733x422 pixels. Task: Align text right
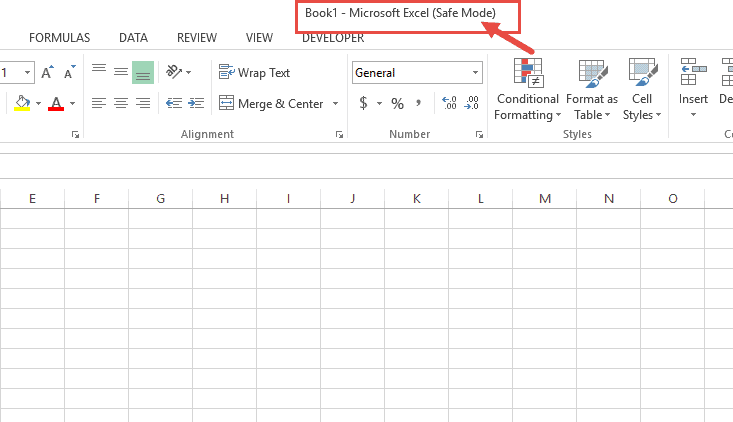143,103
